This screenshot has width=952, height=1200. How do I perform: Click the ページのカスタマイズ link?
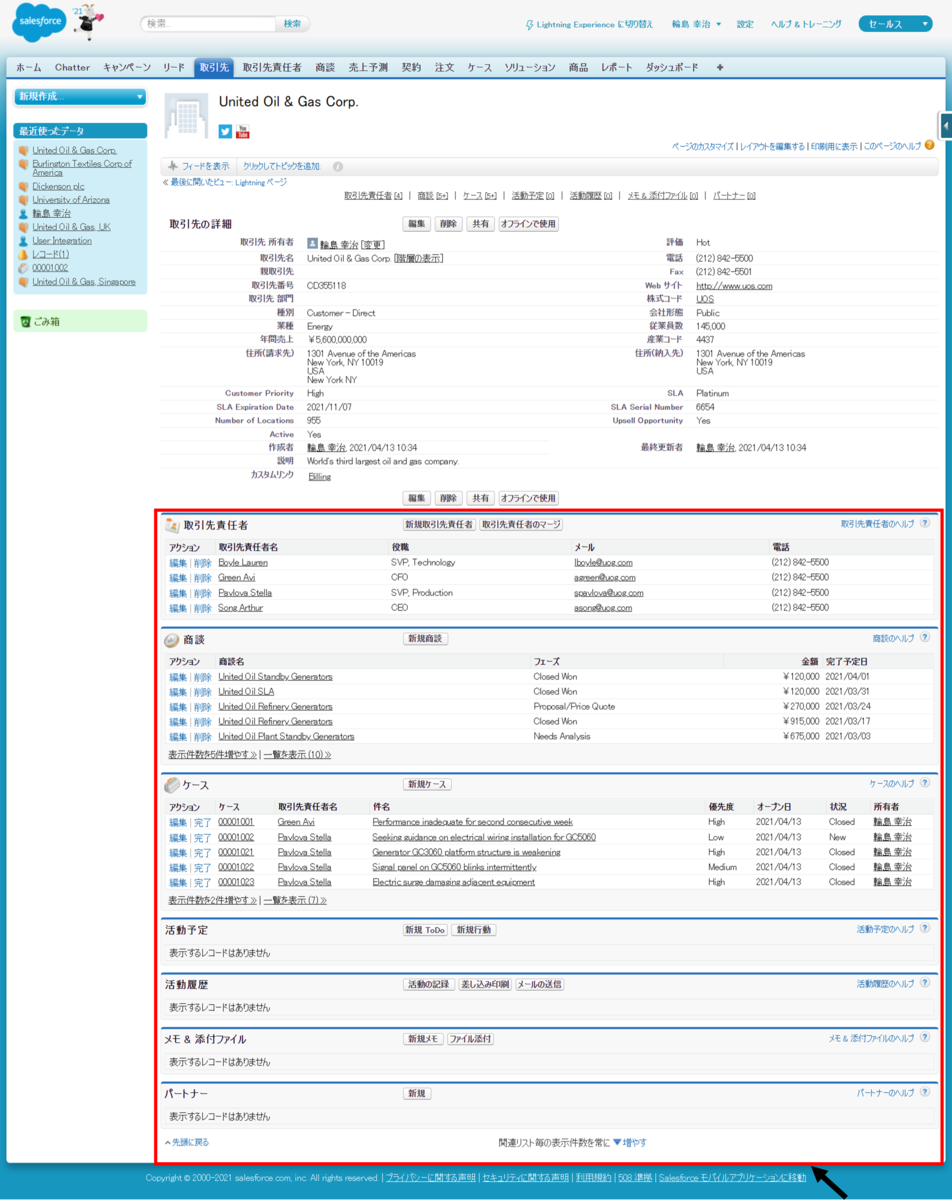click(x=704, y=146)
